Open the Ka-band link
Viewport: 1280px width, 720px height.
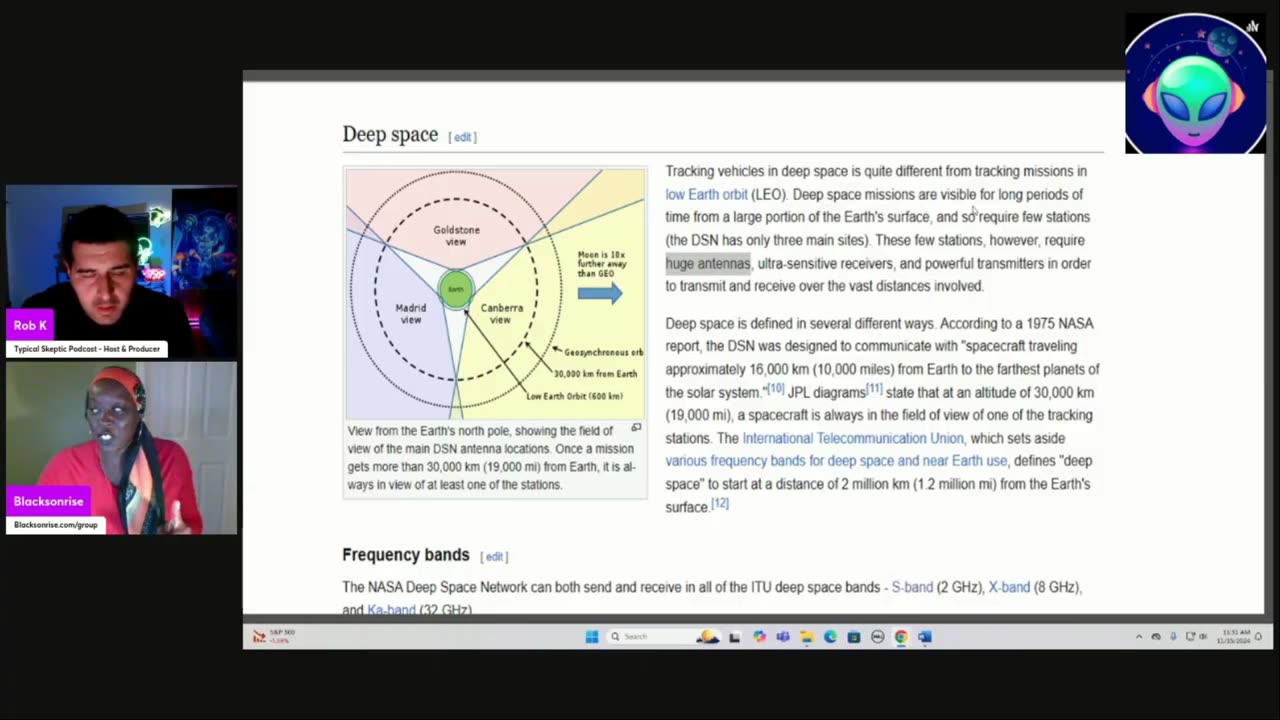391,609
